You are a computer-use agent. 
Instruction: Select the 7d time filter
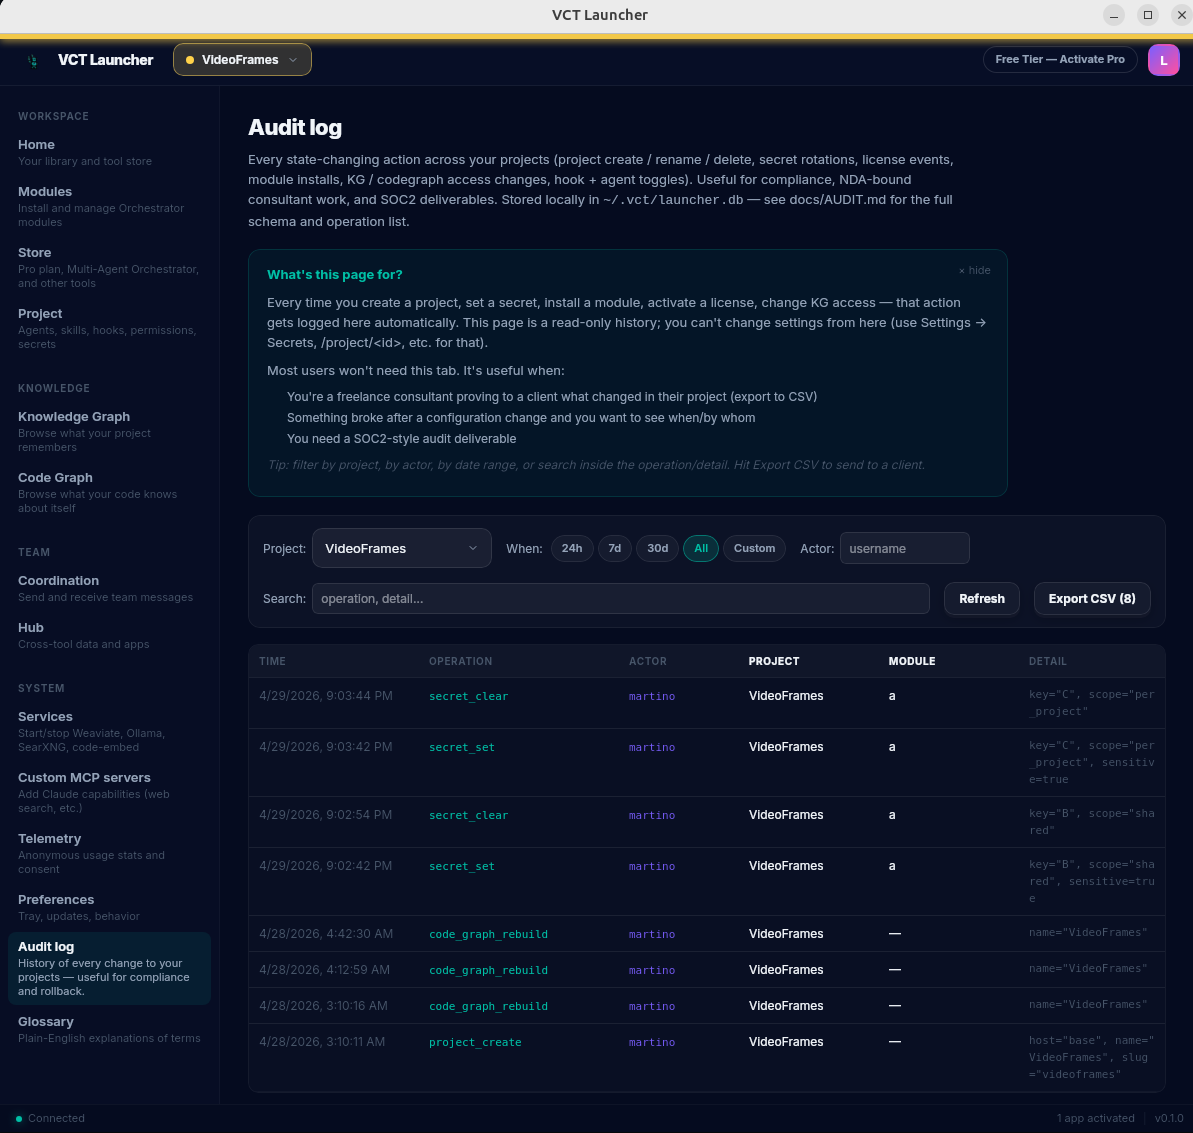(x=615, y=548)
